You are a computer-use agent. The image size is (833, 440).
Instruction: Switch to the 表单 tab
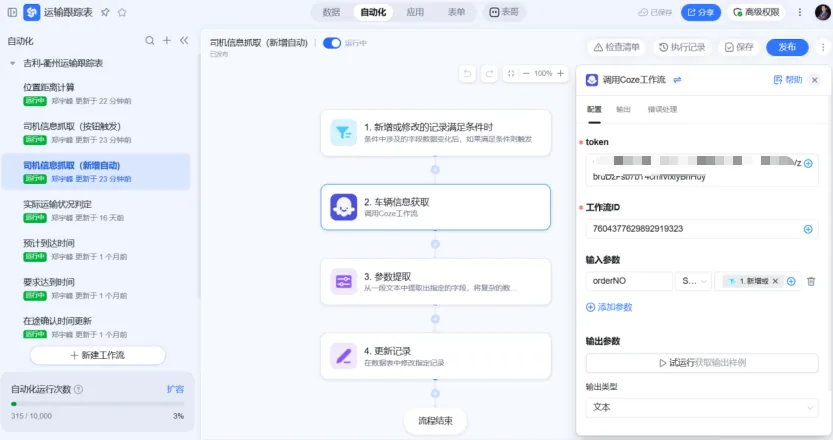pos(456,12)
